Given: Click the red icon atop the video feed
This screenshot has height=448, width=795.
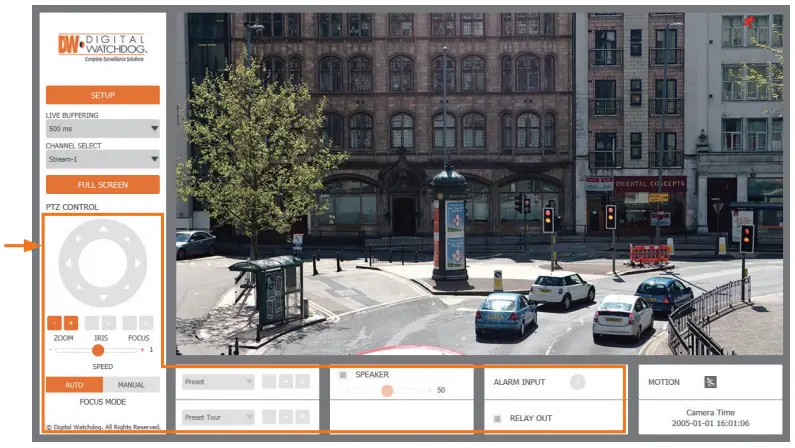Looking at the screenshot, I should (749, 21).
